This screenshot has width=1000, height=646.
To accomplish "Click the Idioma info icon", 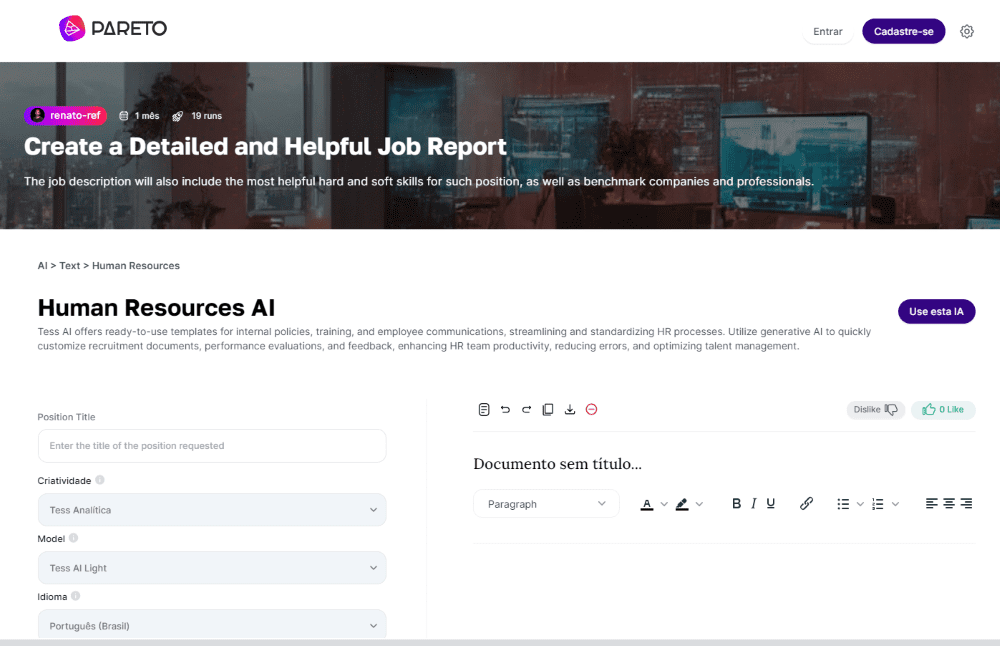I will click(75, 596).
